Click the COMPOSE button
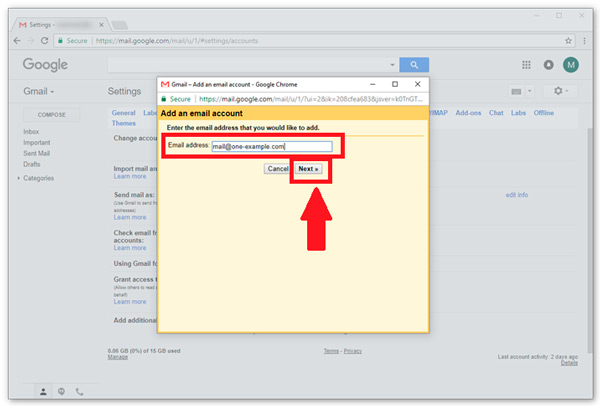 (x=52, y=115)
